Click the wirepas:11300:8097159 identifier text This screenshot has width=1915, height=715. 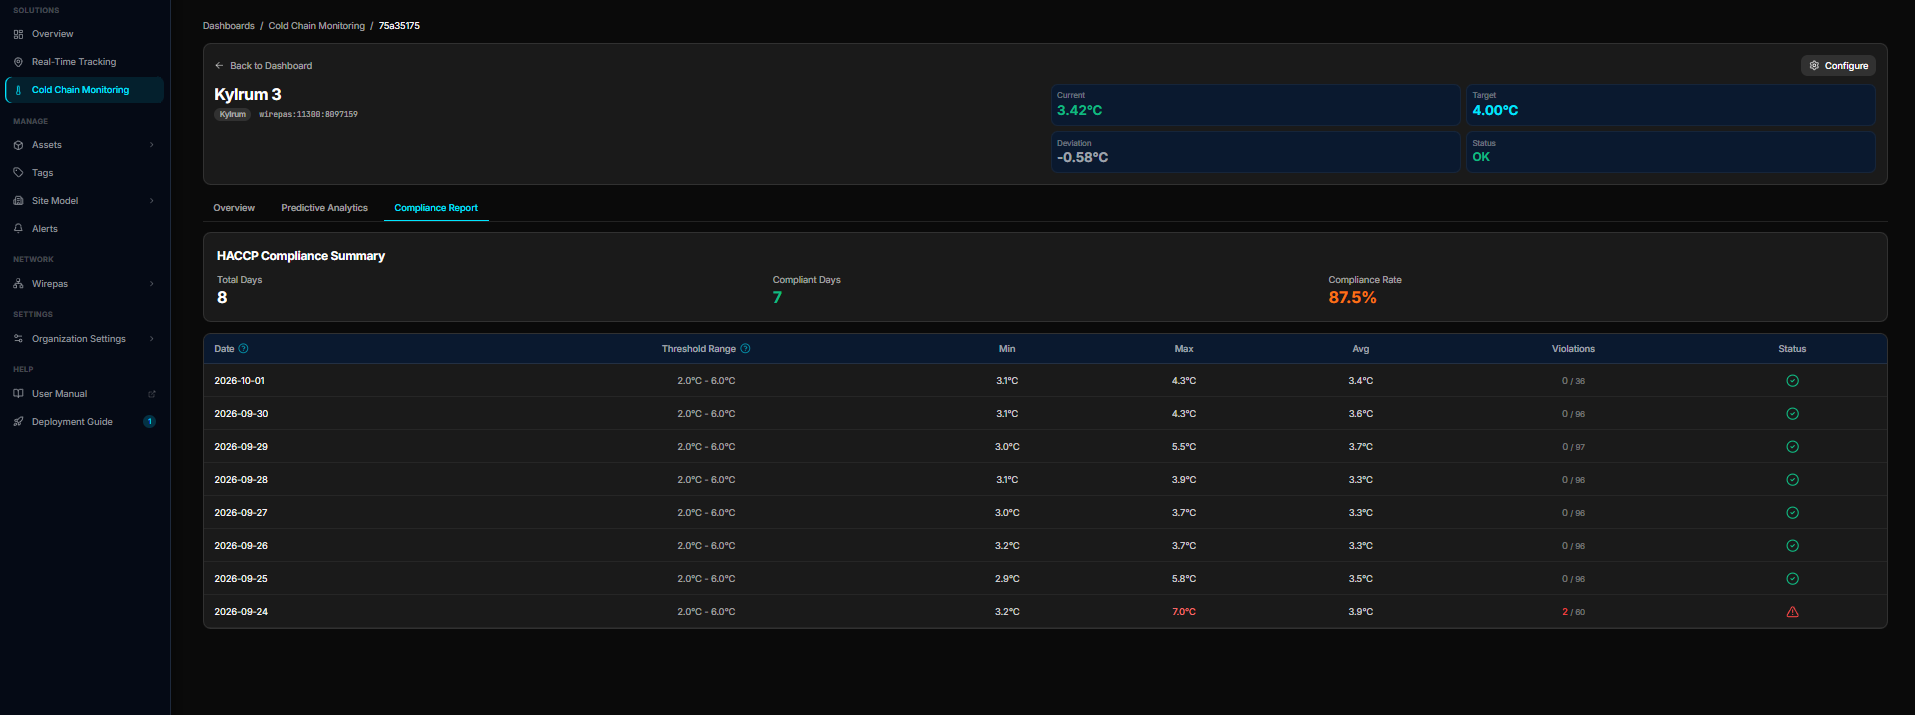(308, 115)
